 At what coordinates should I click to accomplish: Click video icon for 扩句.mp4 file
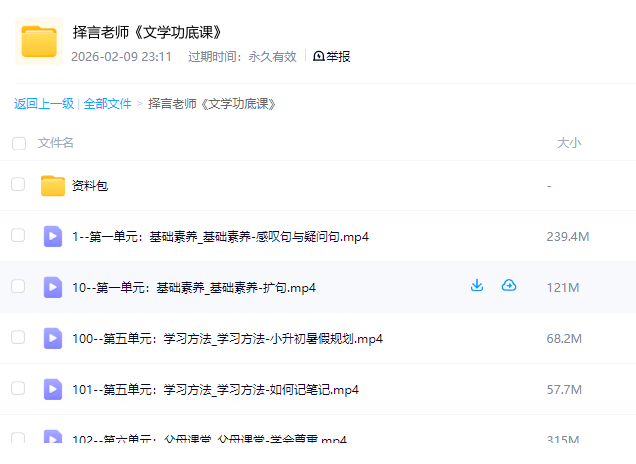pos(53,287)
